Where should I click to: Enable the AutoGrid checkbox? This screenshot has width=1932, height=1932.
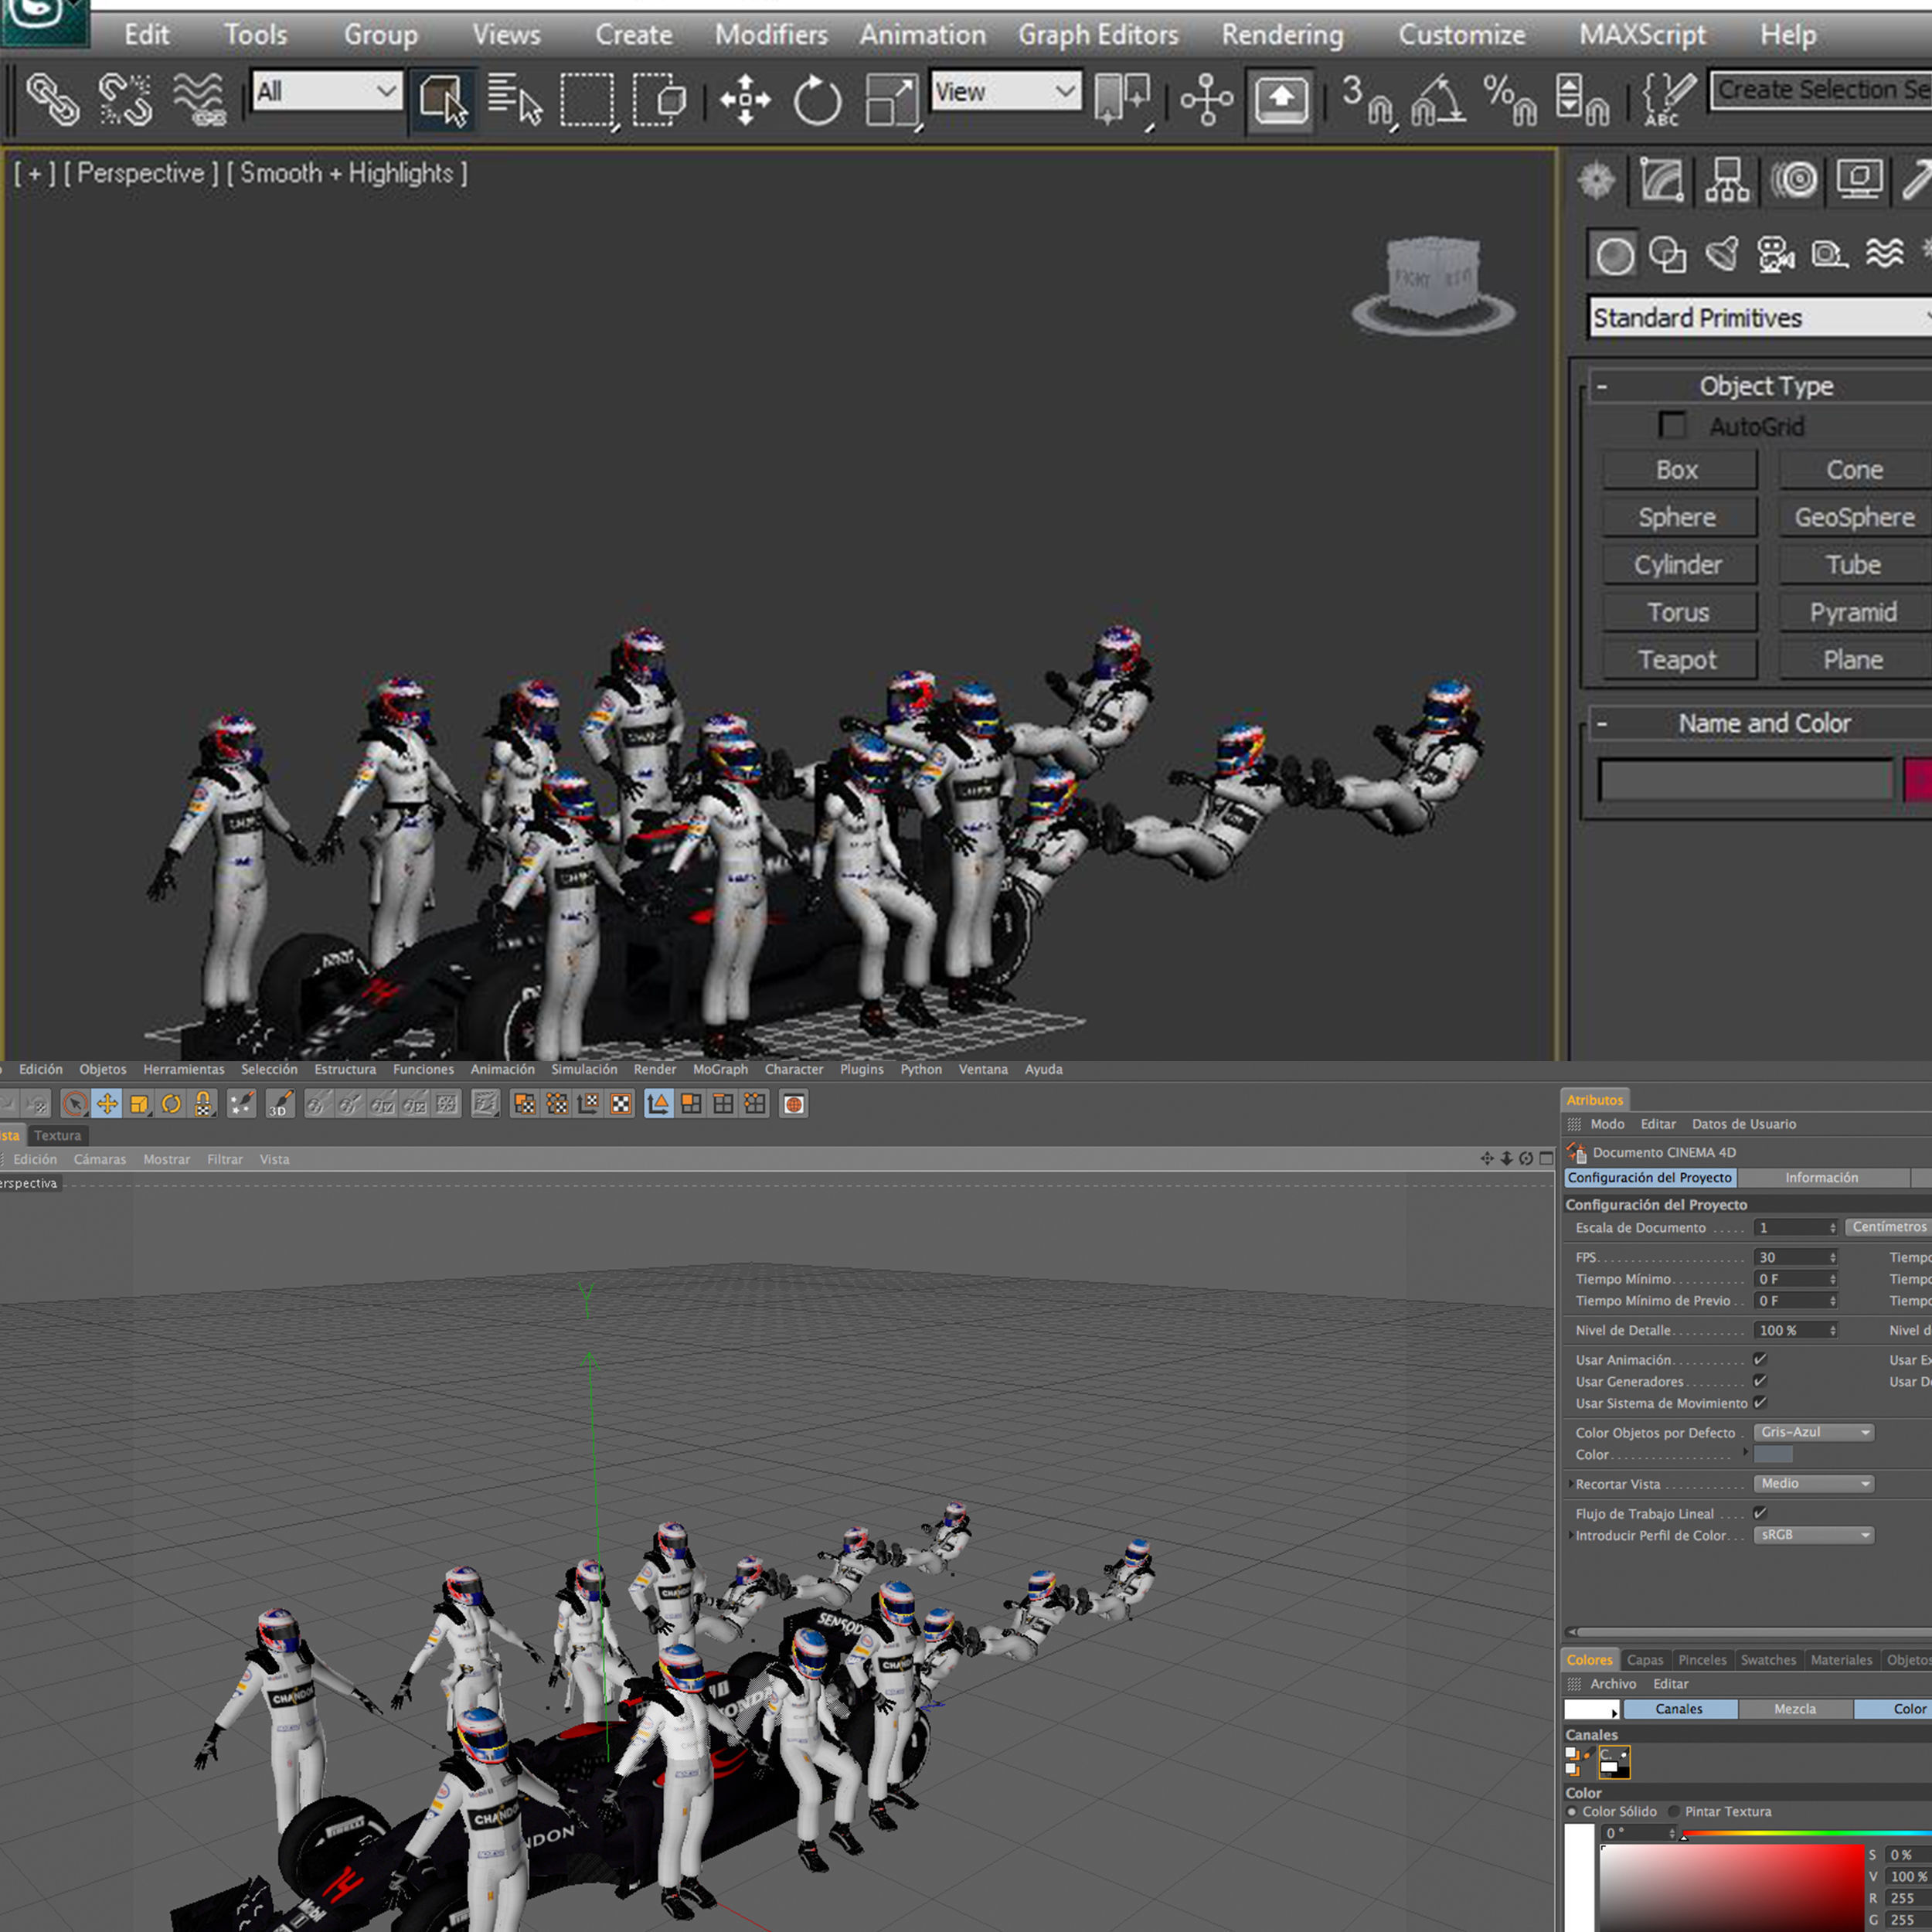tap(1672, 425)
